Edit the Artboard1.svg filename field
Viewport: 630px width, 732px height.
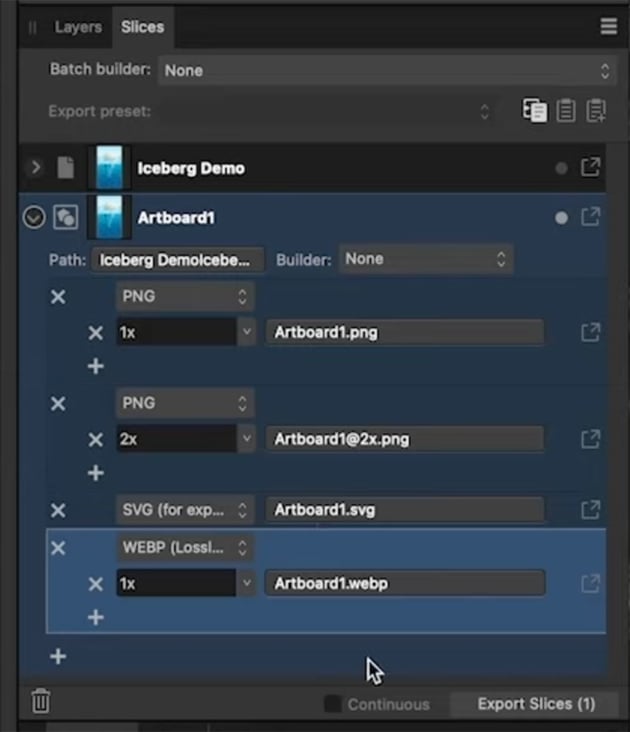click(405, 510)
